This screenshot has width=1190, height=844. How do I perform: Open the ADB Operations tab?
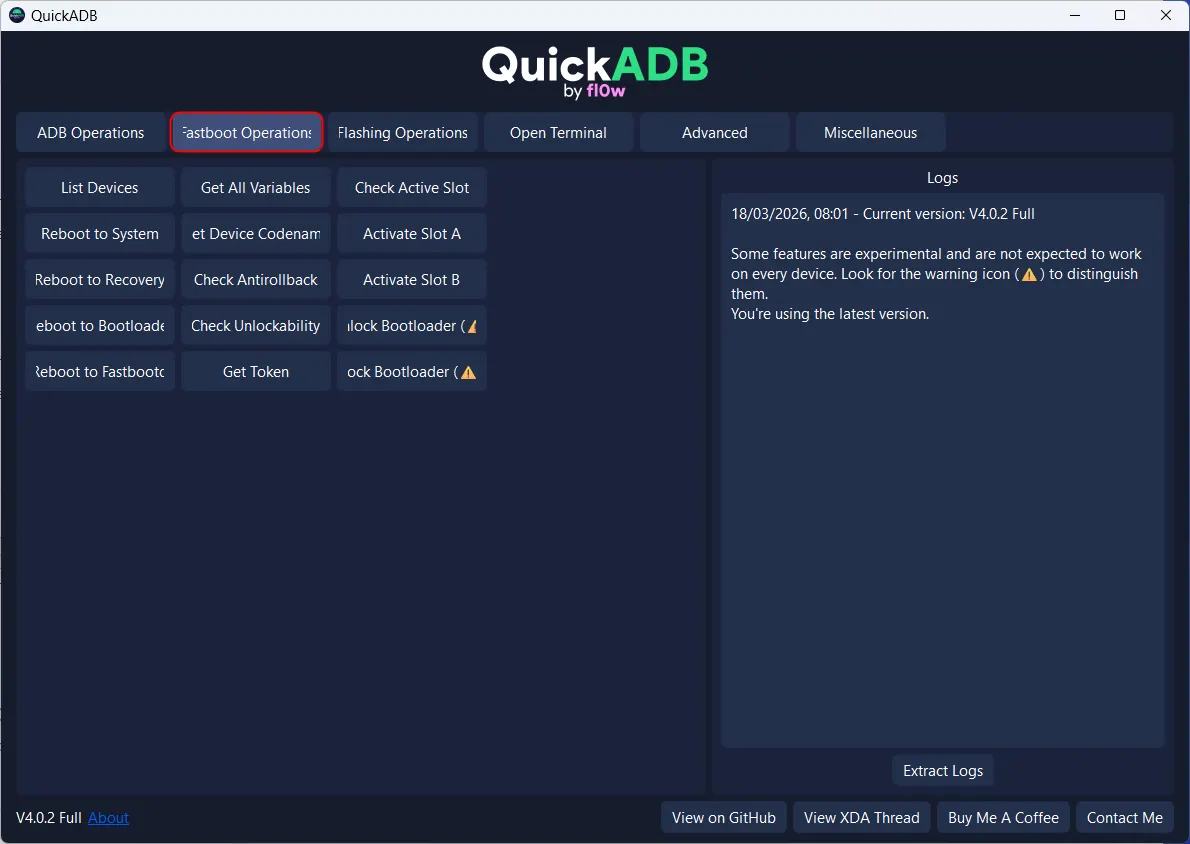click(91, 133)
